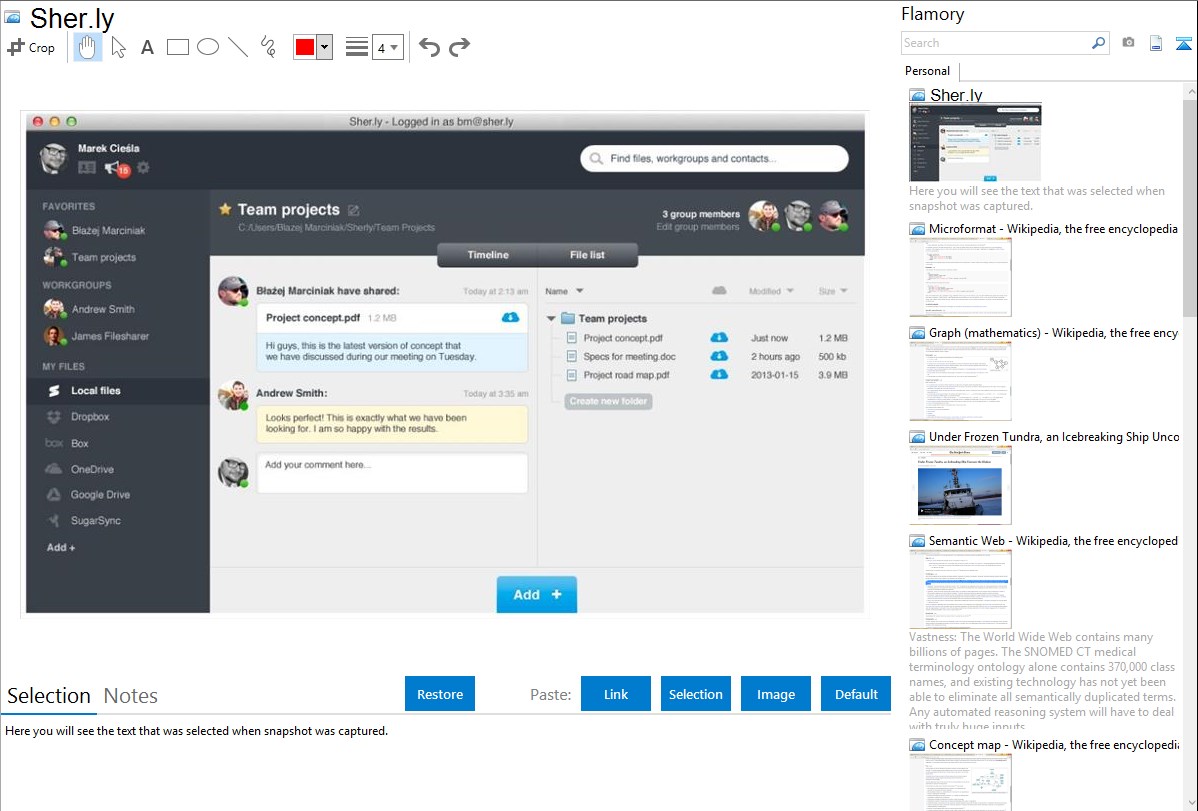This screenshot has width=1198, height=811.
Task: Open the Under Frozen Tundra snapshot
Action: tap(960, 485)
